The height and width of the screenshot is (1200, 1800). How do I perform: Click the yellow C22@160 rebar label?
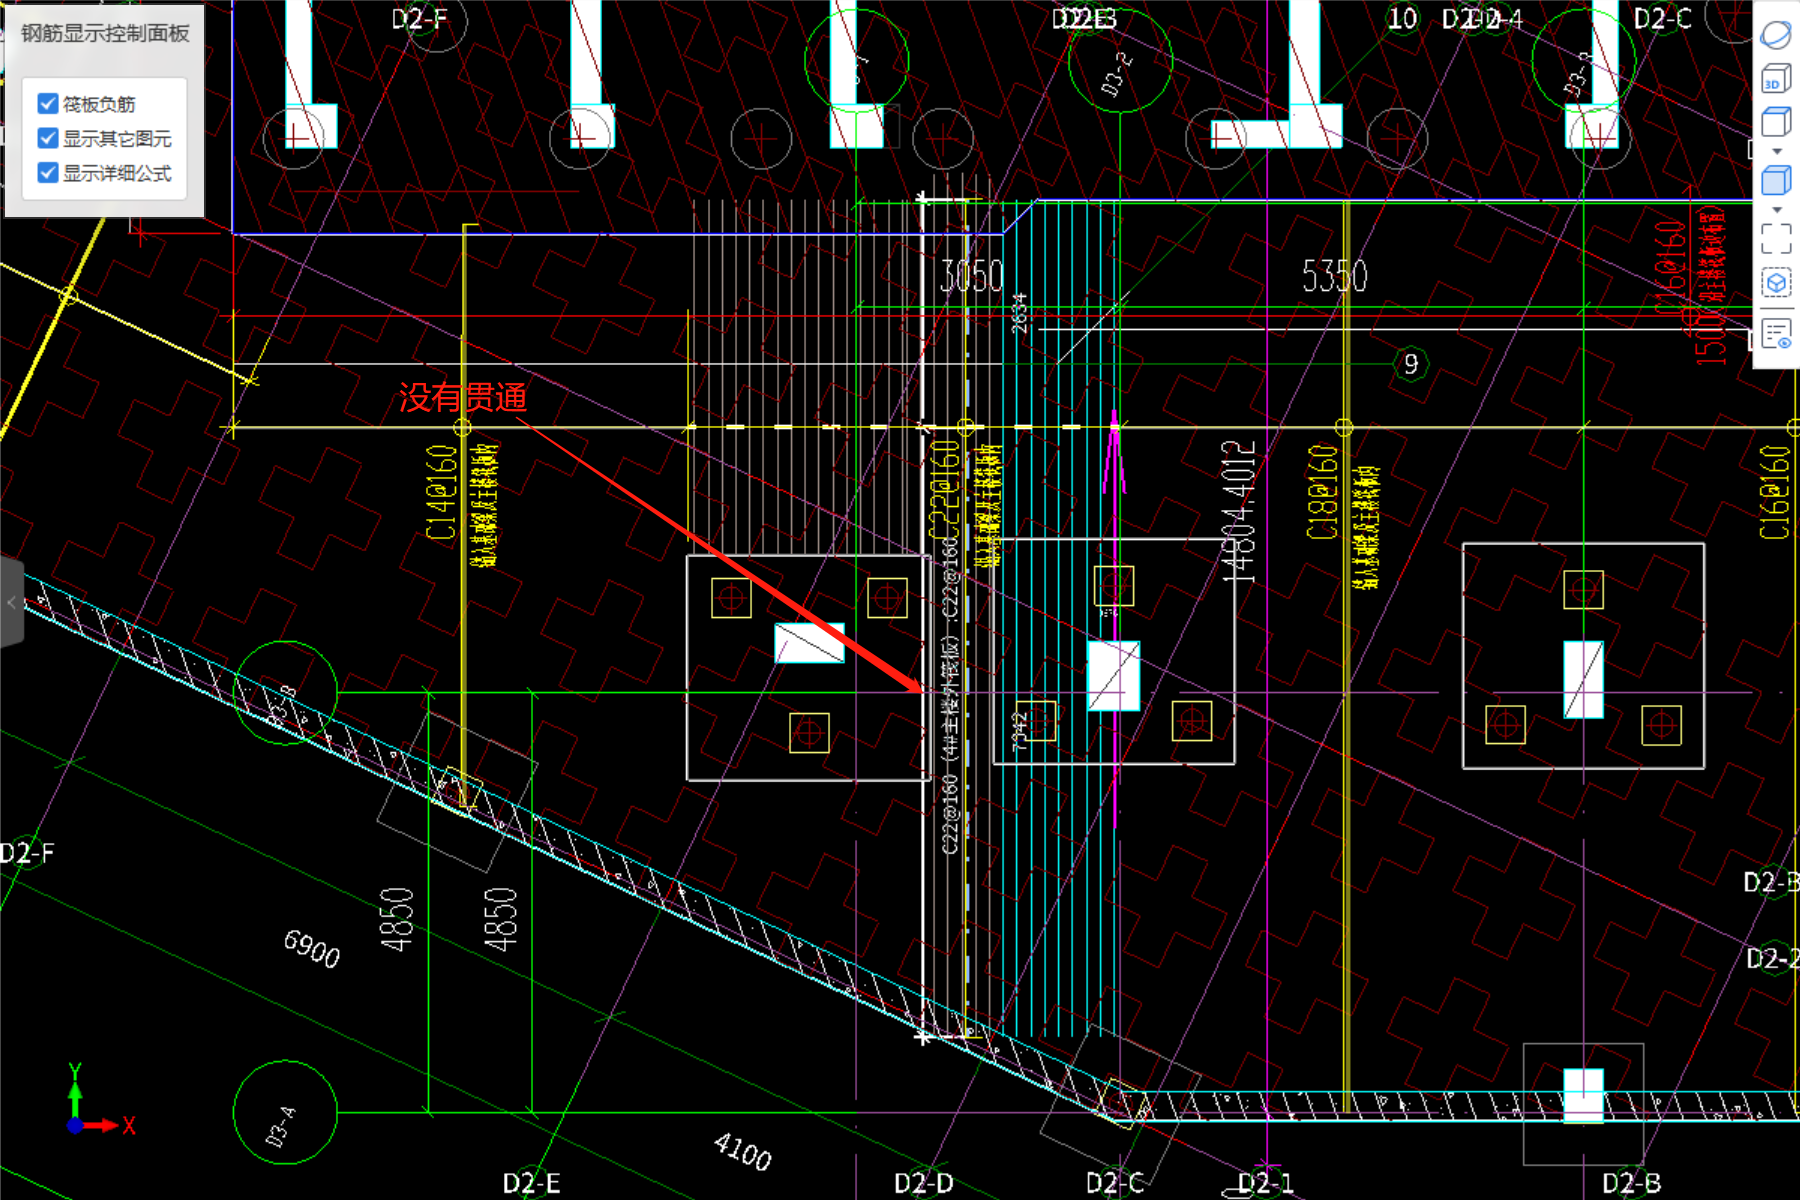[x=944, y=492]
